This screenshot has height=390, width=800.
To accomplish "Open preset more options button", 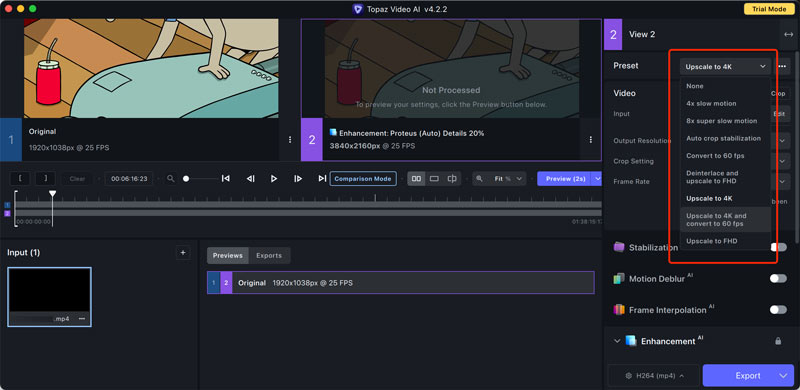I will 782,66.
